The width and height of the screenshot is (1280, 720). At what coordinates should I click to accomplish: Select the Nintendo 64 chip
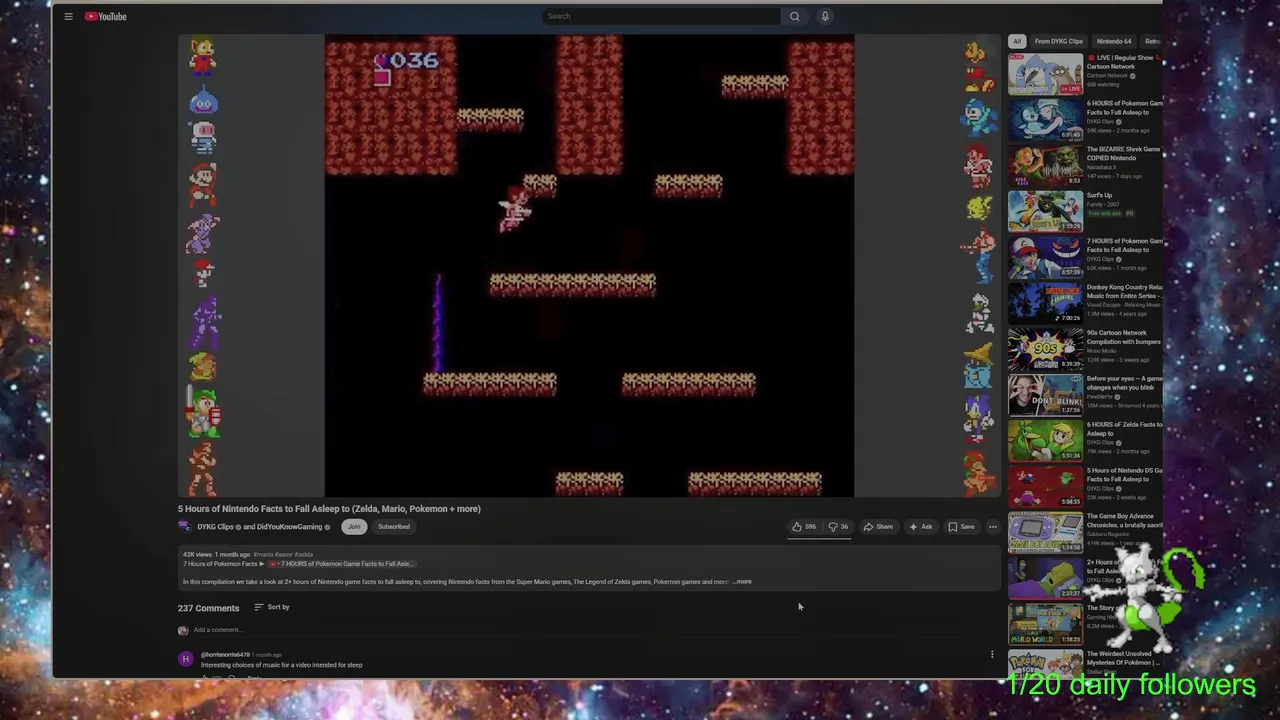click(x=1113, y=41)
